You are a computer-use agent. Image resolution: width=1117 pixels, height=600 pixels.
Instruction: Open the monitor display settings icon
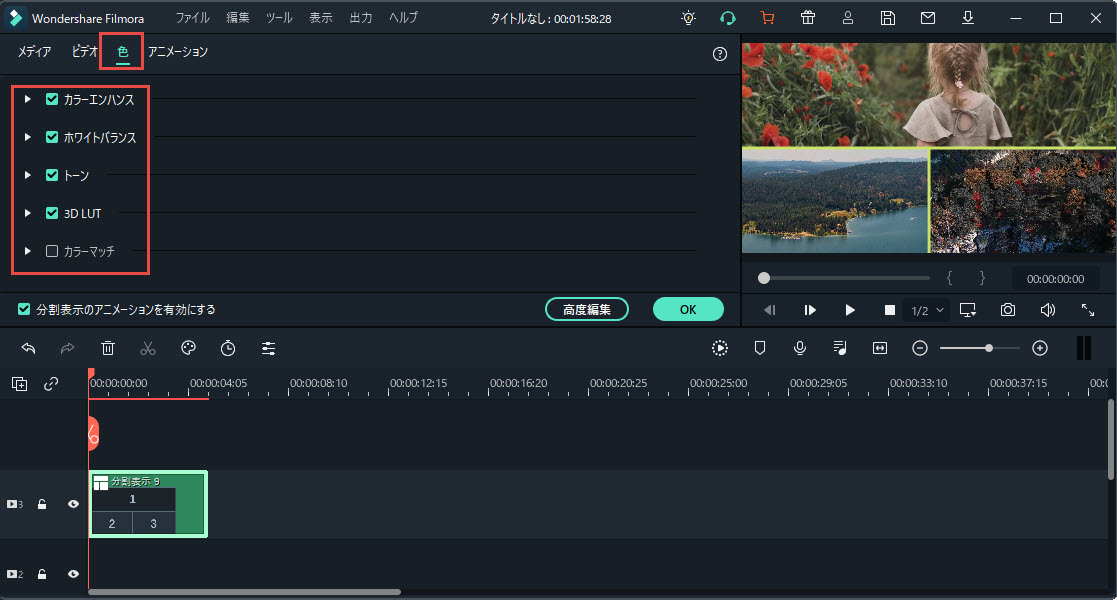click(967, 310)
